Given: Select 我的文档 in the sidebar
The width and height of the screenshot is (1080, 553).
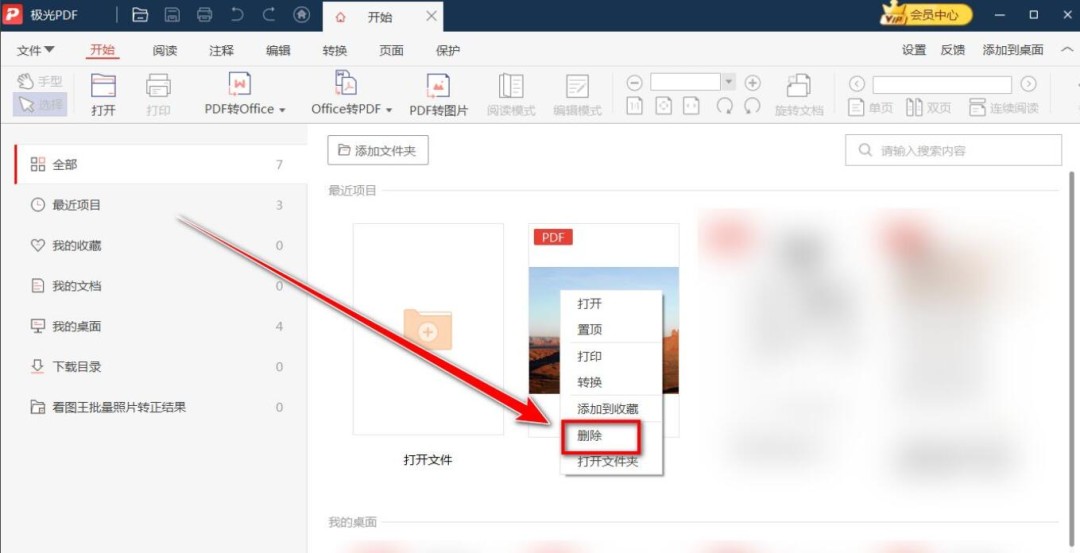Looking at the screenshot, I should tap(160, 286).
